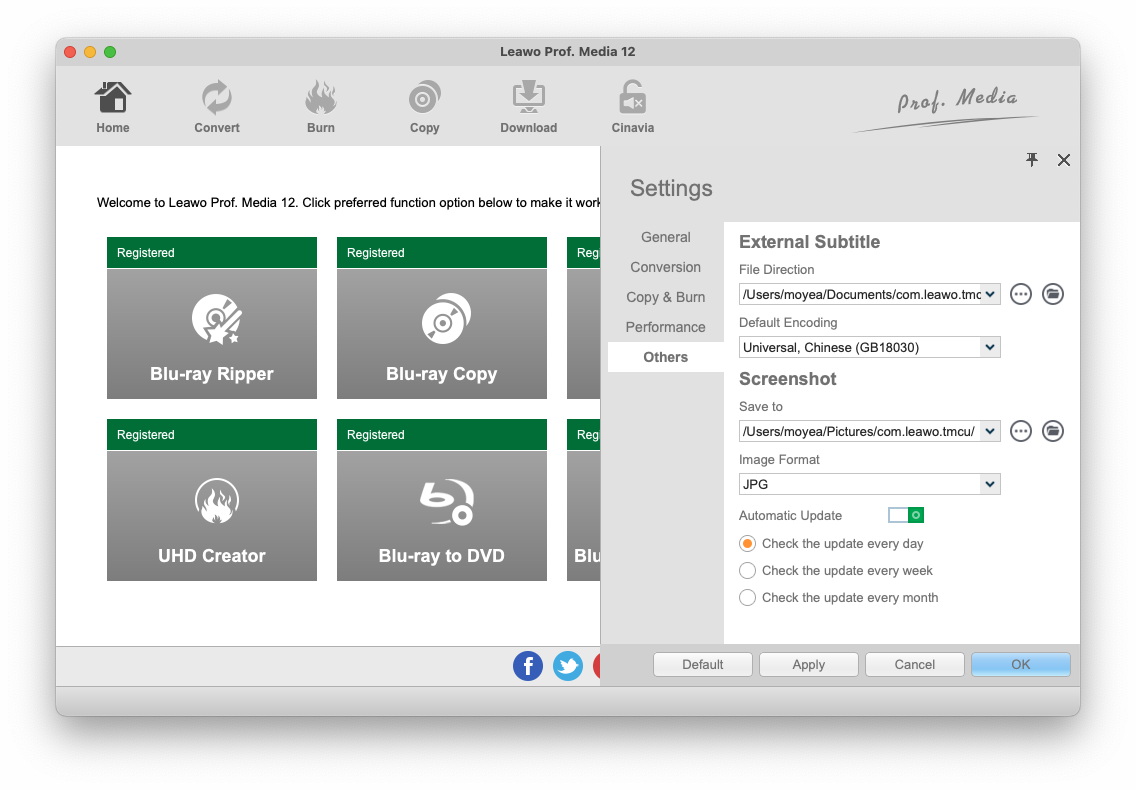
Task: Switch to the Conversion settings tab
Action: coord(665,267)
